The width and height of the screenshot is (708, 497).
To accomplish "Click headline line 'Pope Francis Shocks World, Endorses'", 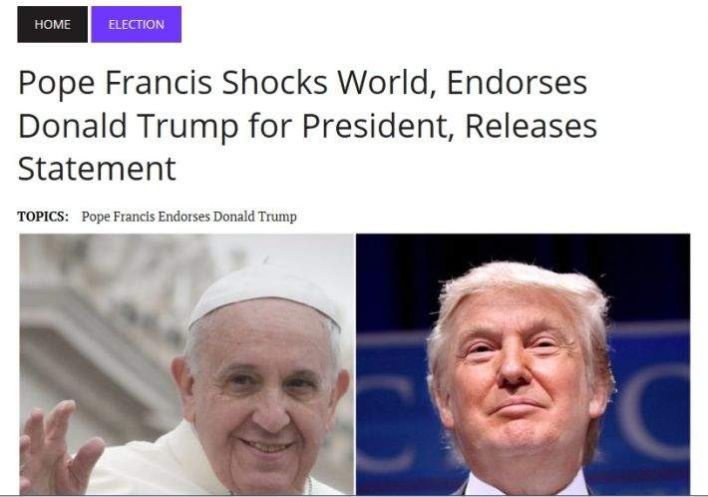I will (x=303, y=83).
